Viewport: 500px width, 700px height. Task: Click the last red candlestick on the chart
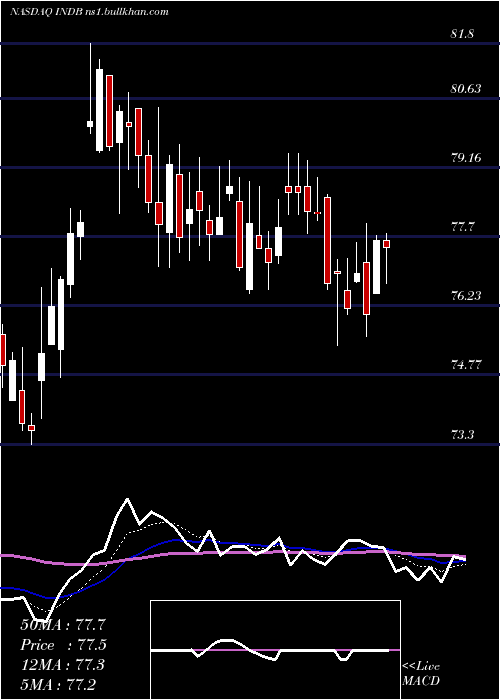[x=387, y=244]
